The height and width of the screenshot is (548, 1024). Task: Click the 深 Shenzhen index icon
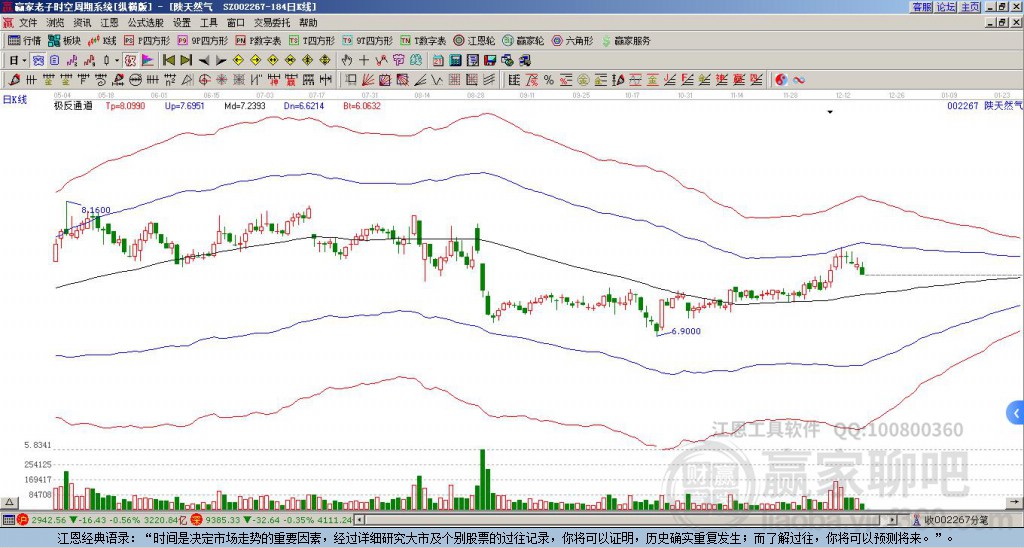[x=195, y=520]
